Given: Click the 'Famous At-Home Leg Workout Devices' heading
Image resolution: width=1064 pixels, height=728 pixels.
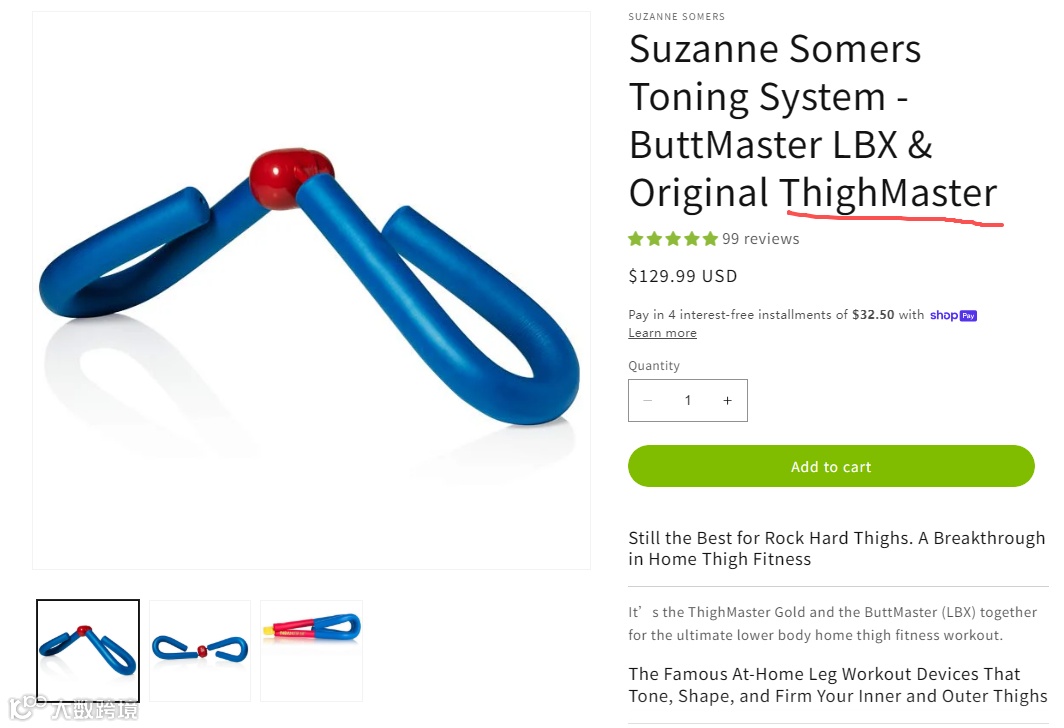Looking at the screenshot, I should coord(838,685).
